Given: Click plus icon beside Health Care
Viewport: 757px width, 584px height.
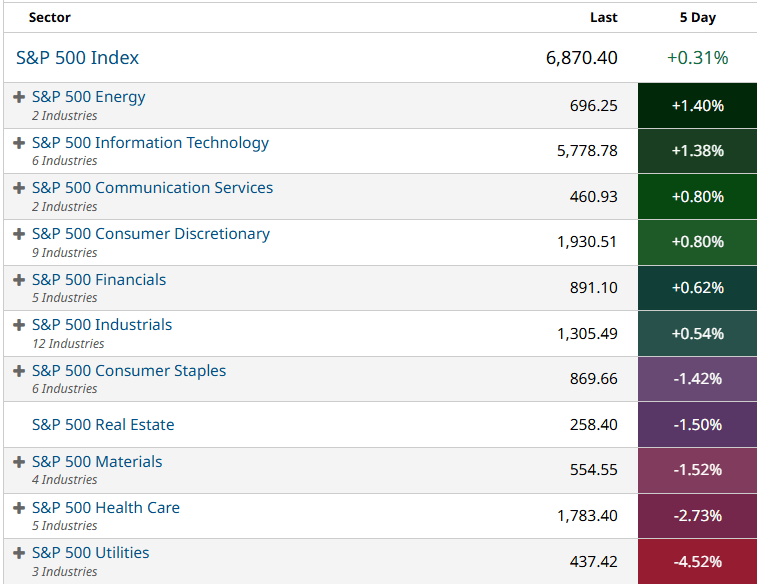Looking at the screenshot, I should click(x=19, y=508).
